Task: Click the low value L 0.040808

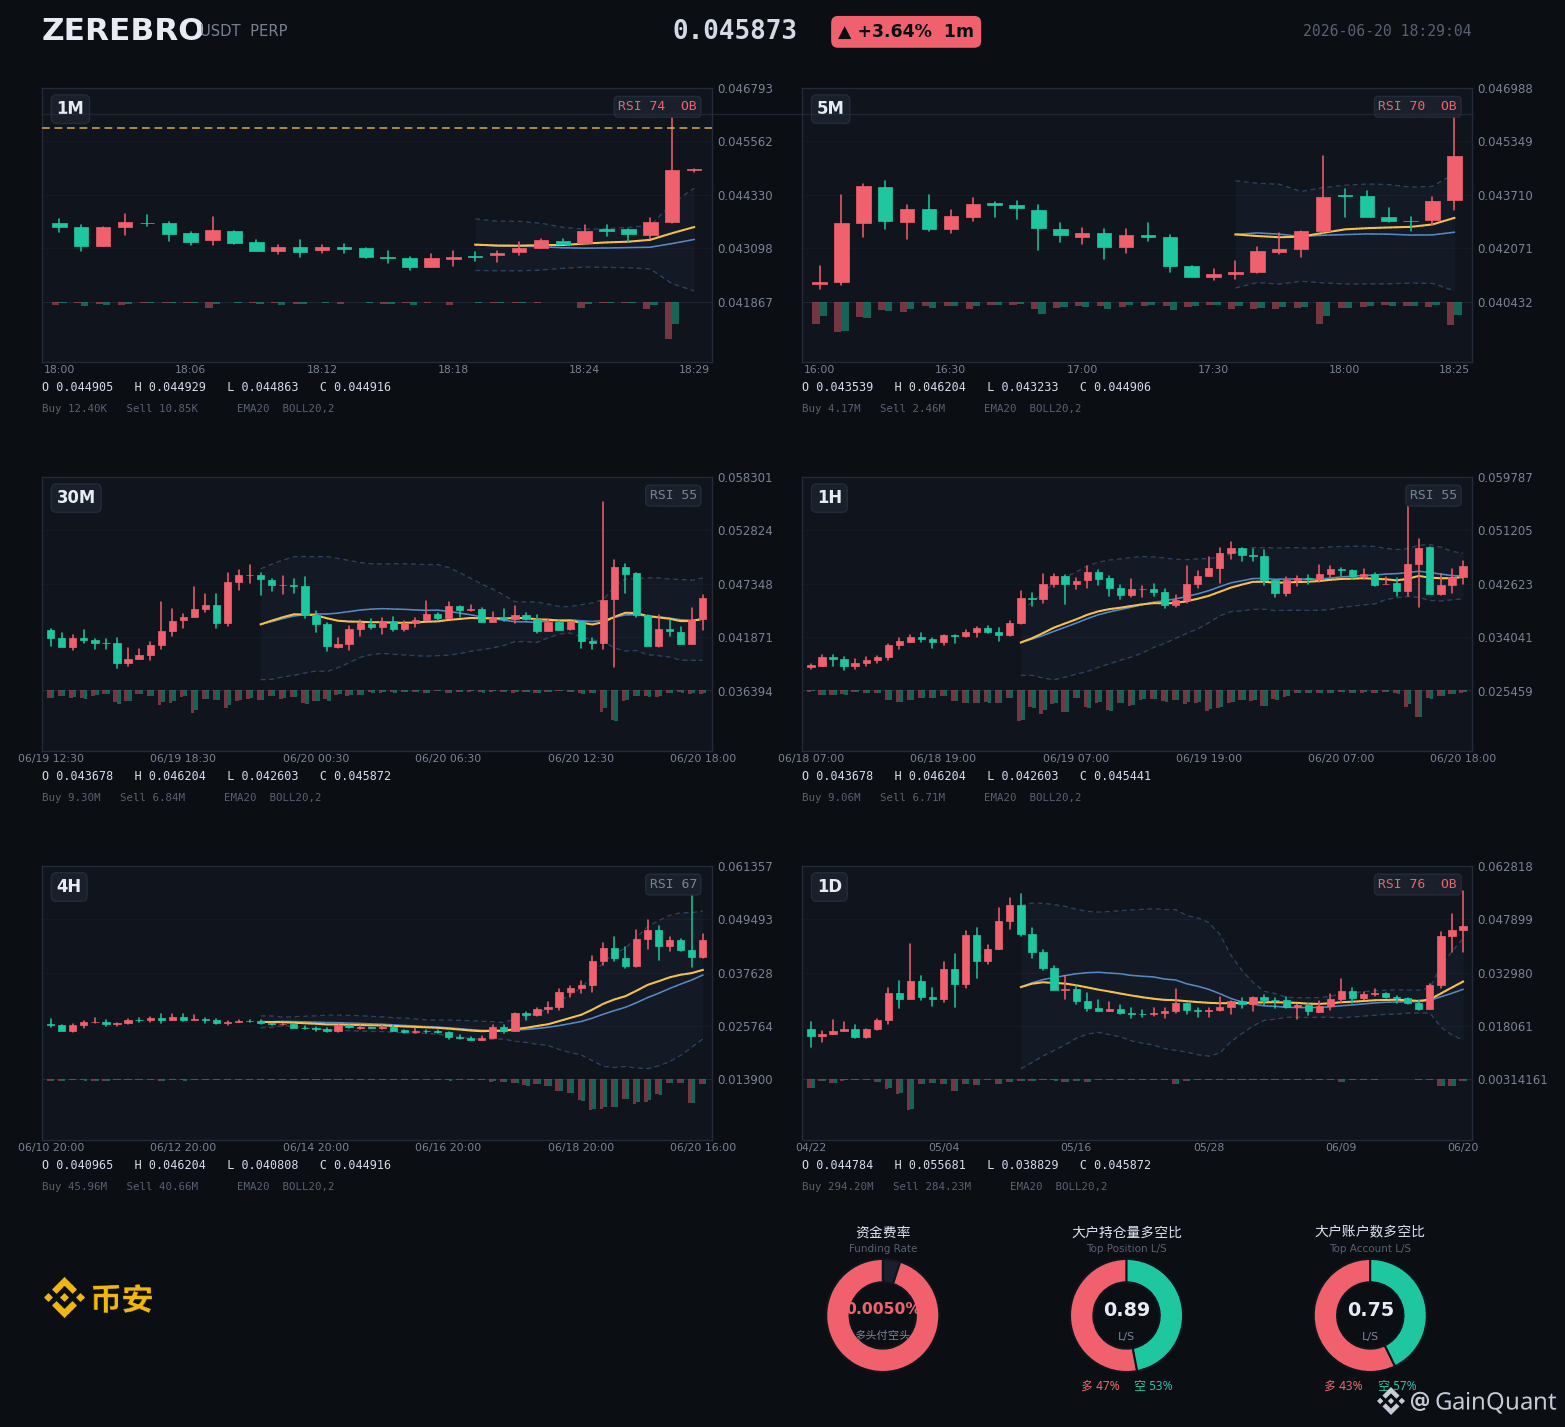Action: click(x=263, y=1165)
